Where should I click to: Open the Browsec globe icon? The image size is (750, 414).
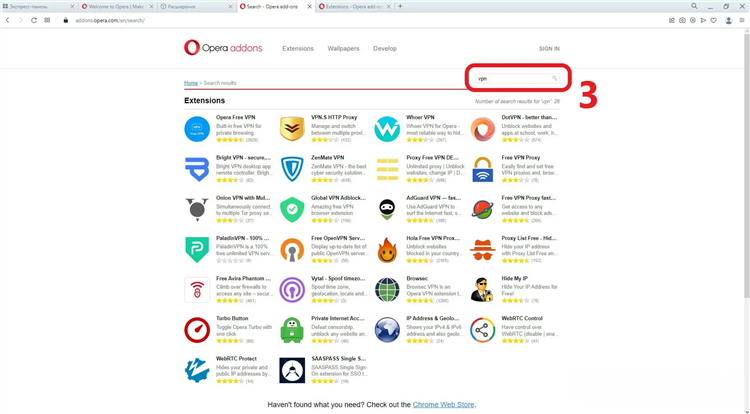tap(387, 290)
